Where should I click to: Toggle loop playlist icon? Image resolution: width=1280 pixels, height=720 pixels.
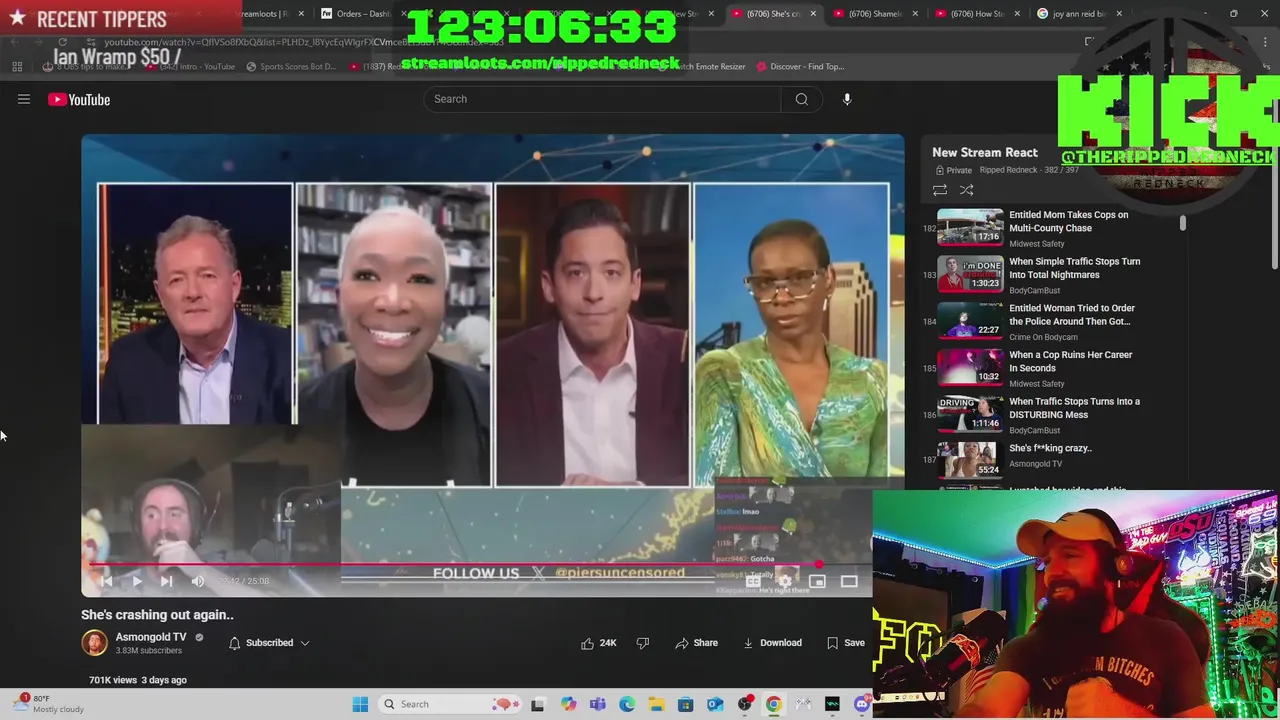[x=940, y=190]
